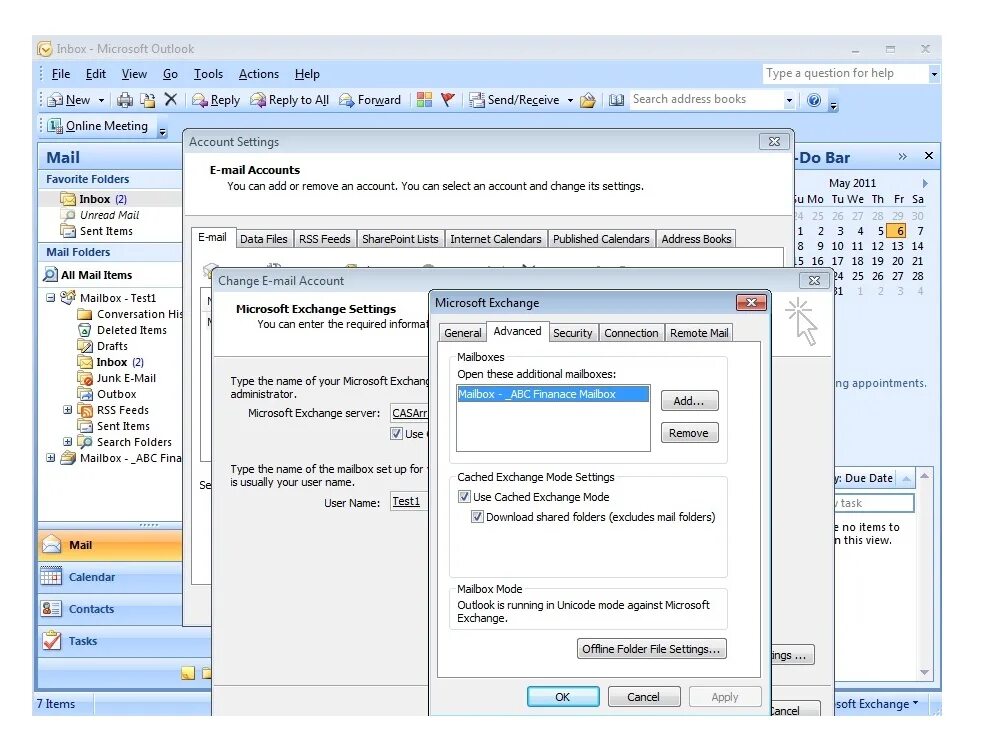
Task: Open Address Books tab in Account Settings
Action: coord(696,239)
